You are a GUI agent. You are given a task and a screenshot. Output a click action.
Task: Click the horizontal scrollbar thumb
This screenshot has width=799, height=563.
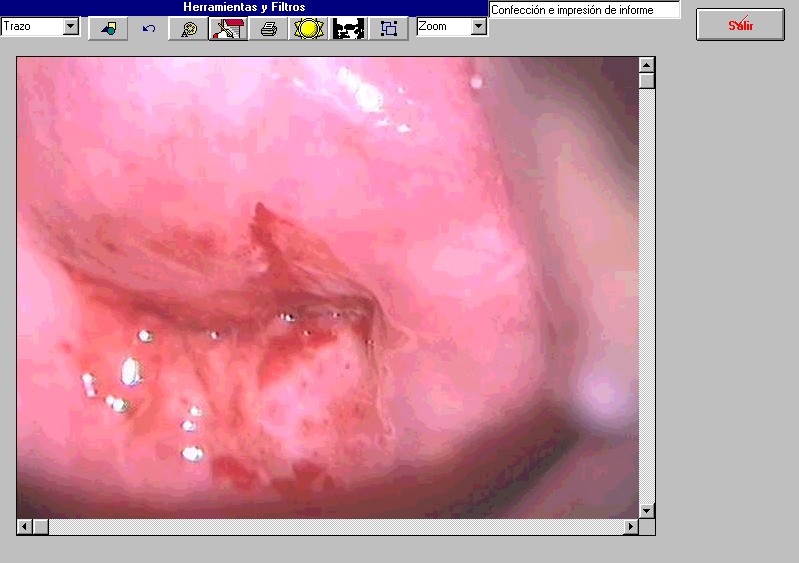tap(41, 526)
